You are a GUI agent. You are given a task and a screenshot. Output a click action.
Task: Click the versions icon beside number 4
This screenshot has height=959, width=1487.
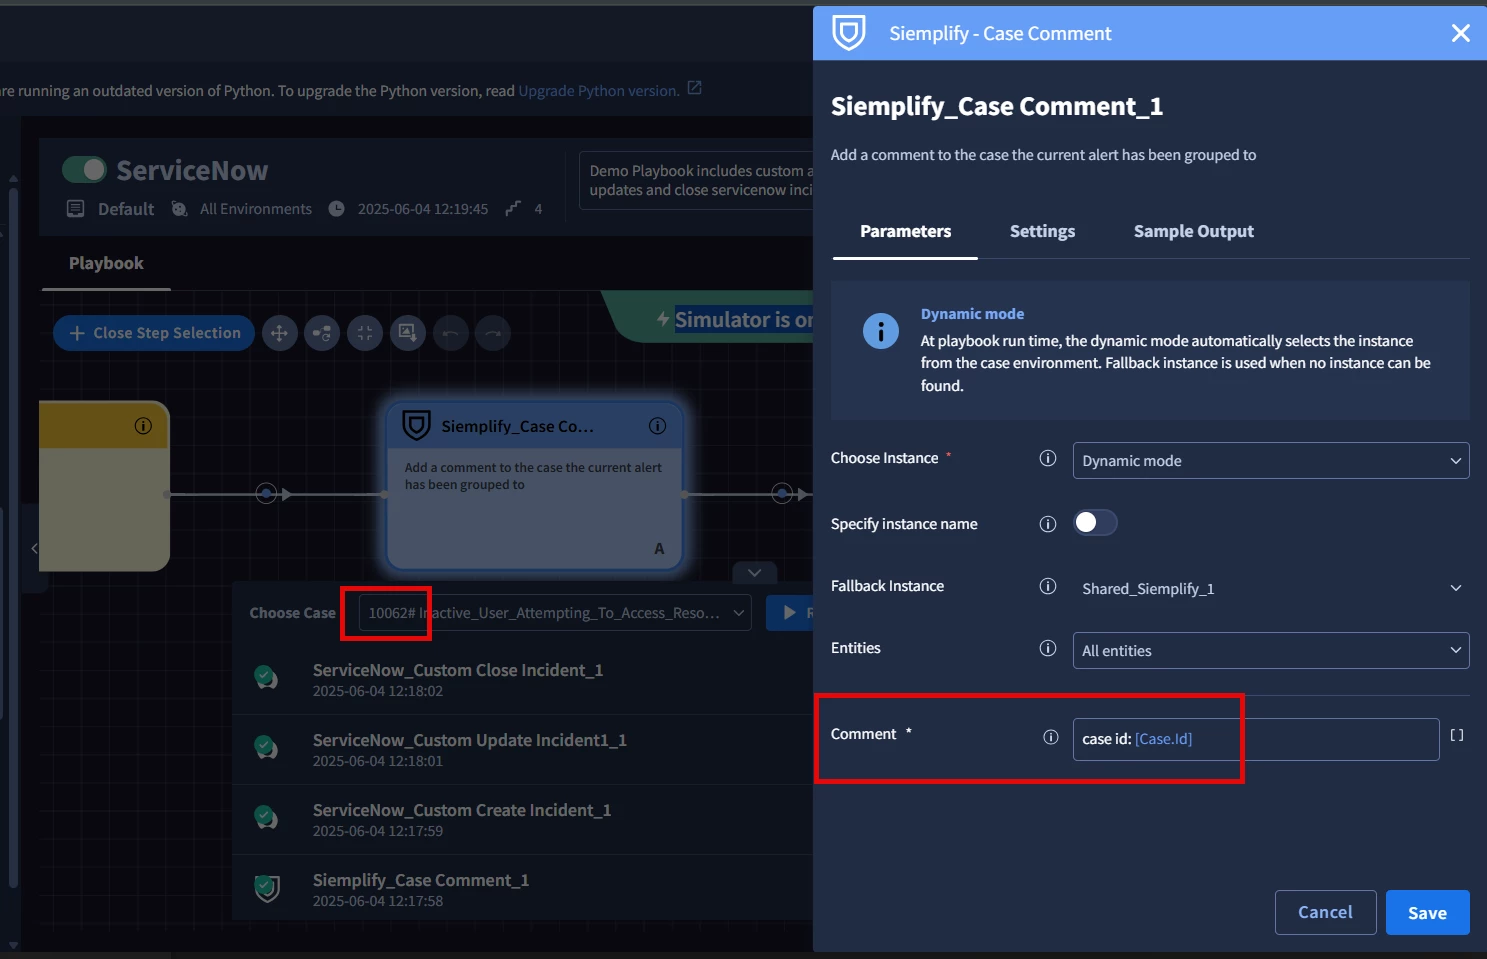click(513, 208)
